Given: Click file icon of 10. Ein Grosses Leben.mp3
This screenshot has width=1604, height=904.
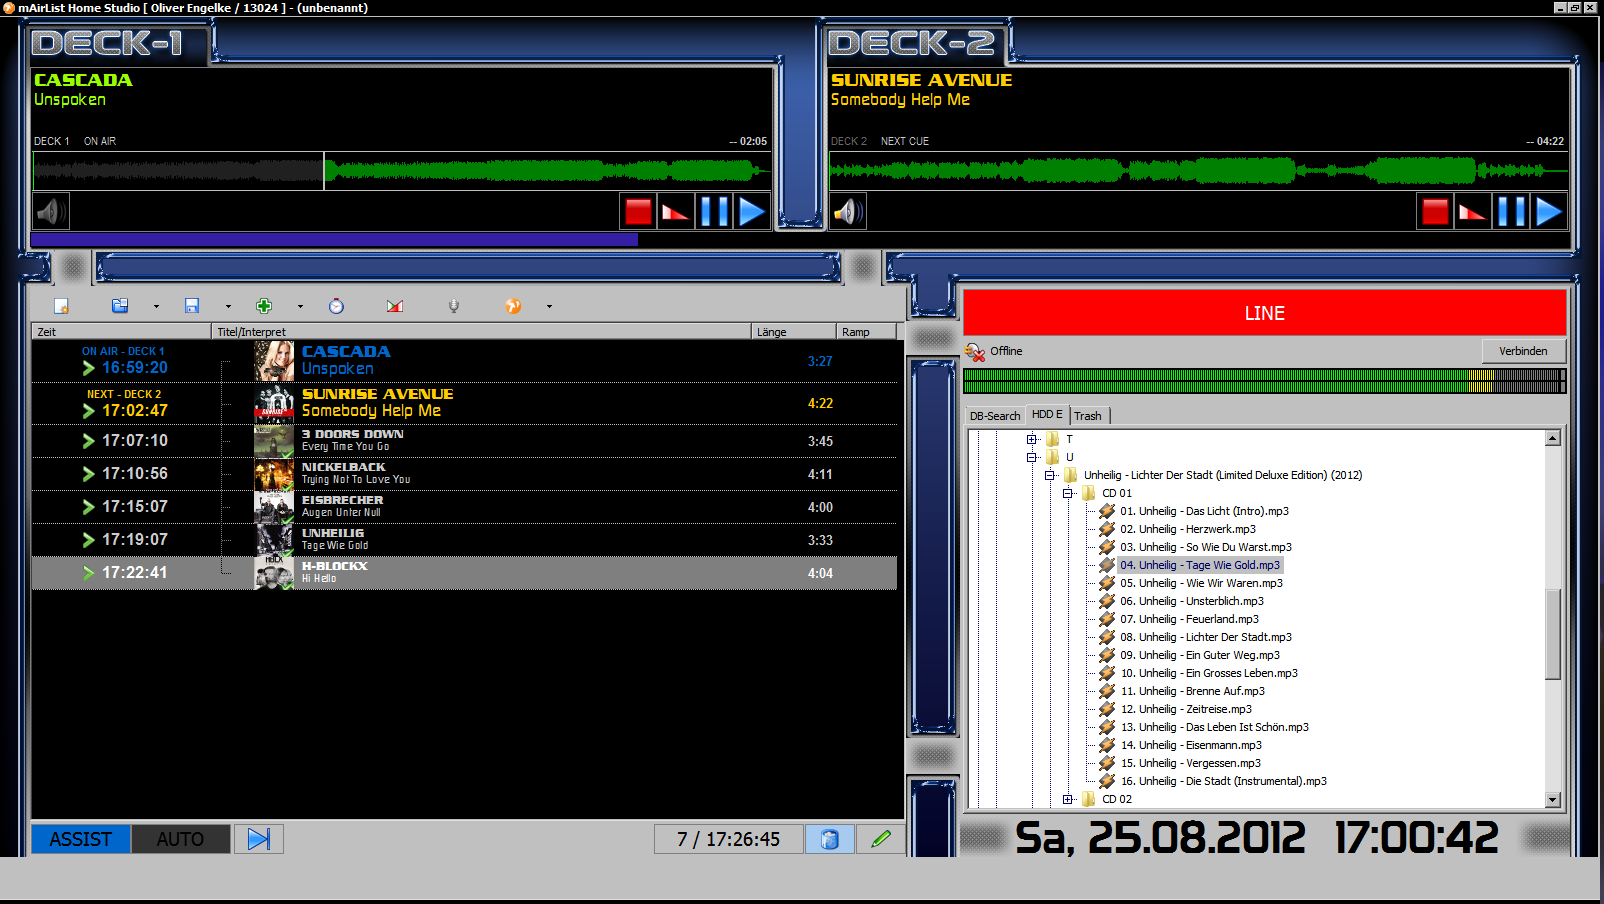Looking at the screenshot, I should pyautogui.click(x=1107, y=673).
